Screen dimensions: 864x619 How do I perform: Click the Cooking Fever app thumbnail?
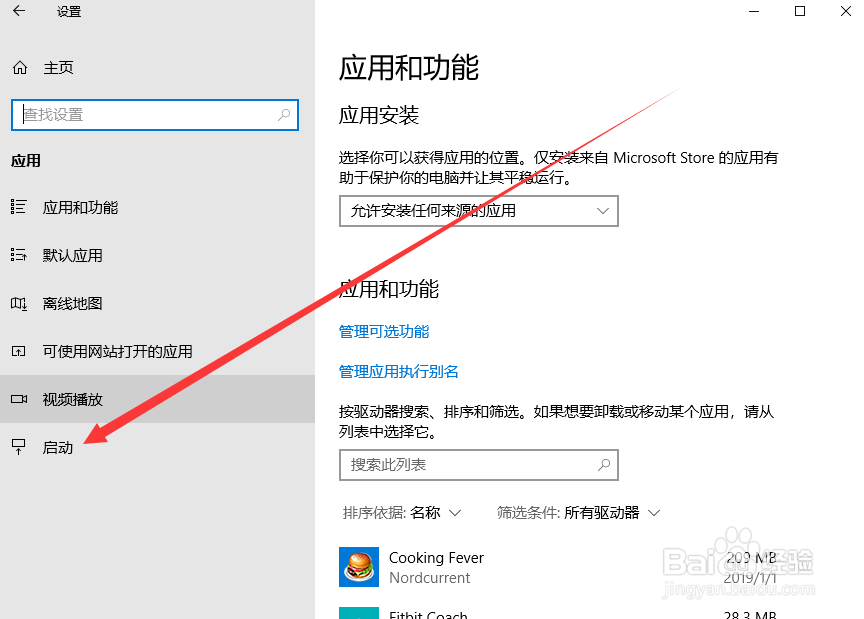coord(359,567)
